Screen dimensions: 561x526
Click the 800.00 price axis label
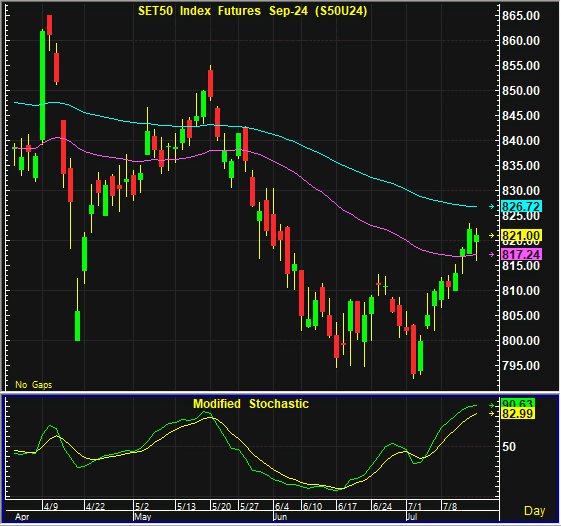521,341
